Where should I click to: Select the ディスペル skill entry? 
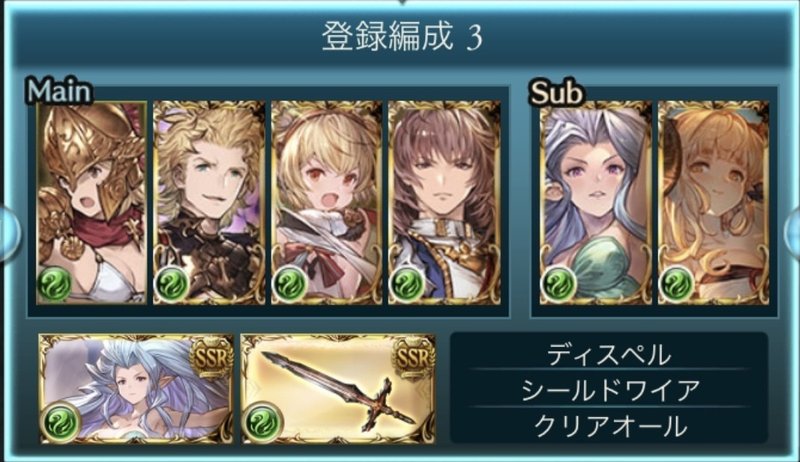609,354
